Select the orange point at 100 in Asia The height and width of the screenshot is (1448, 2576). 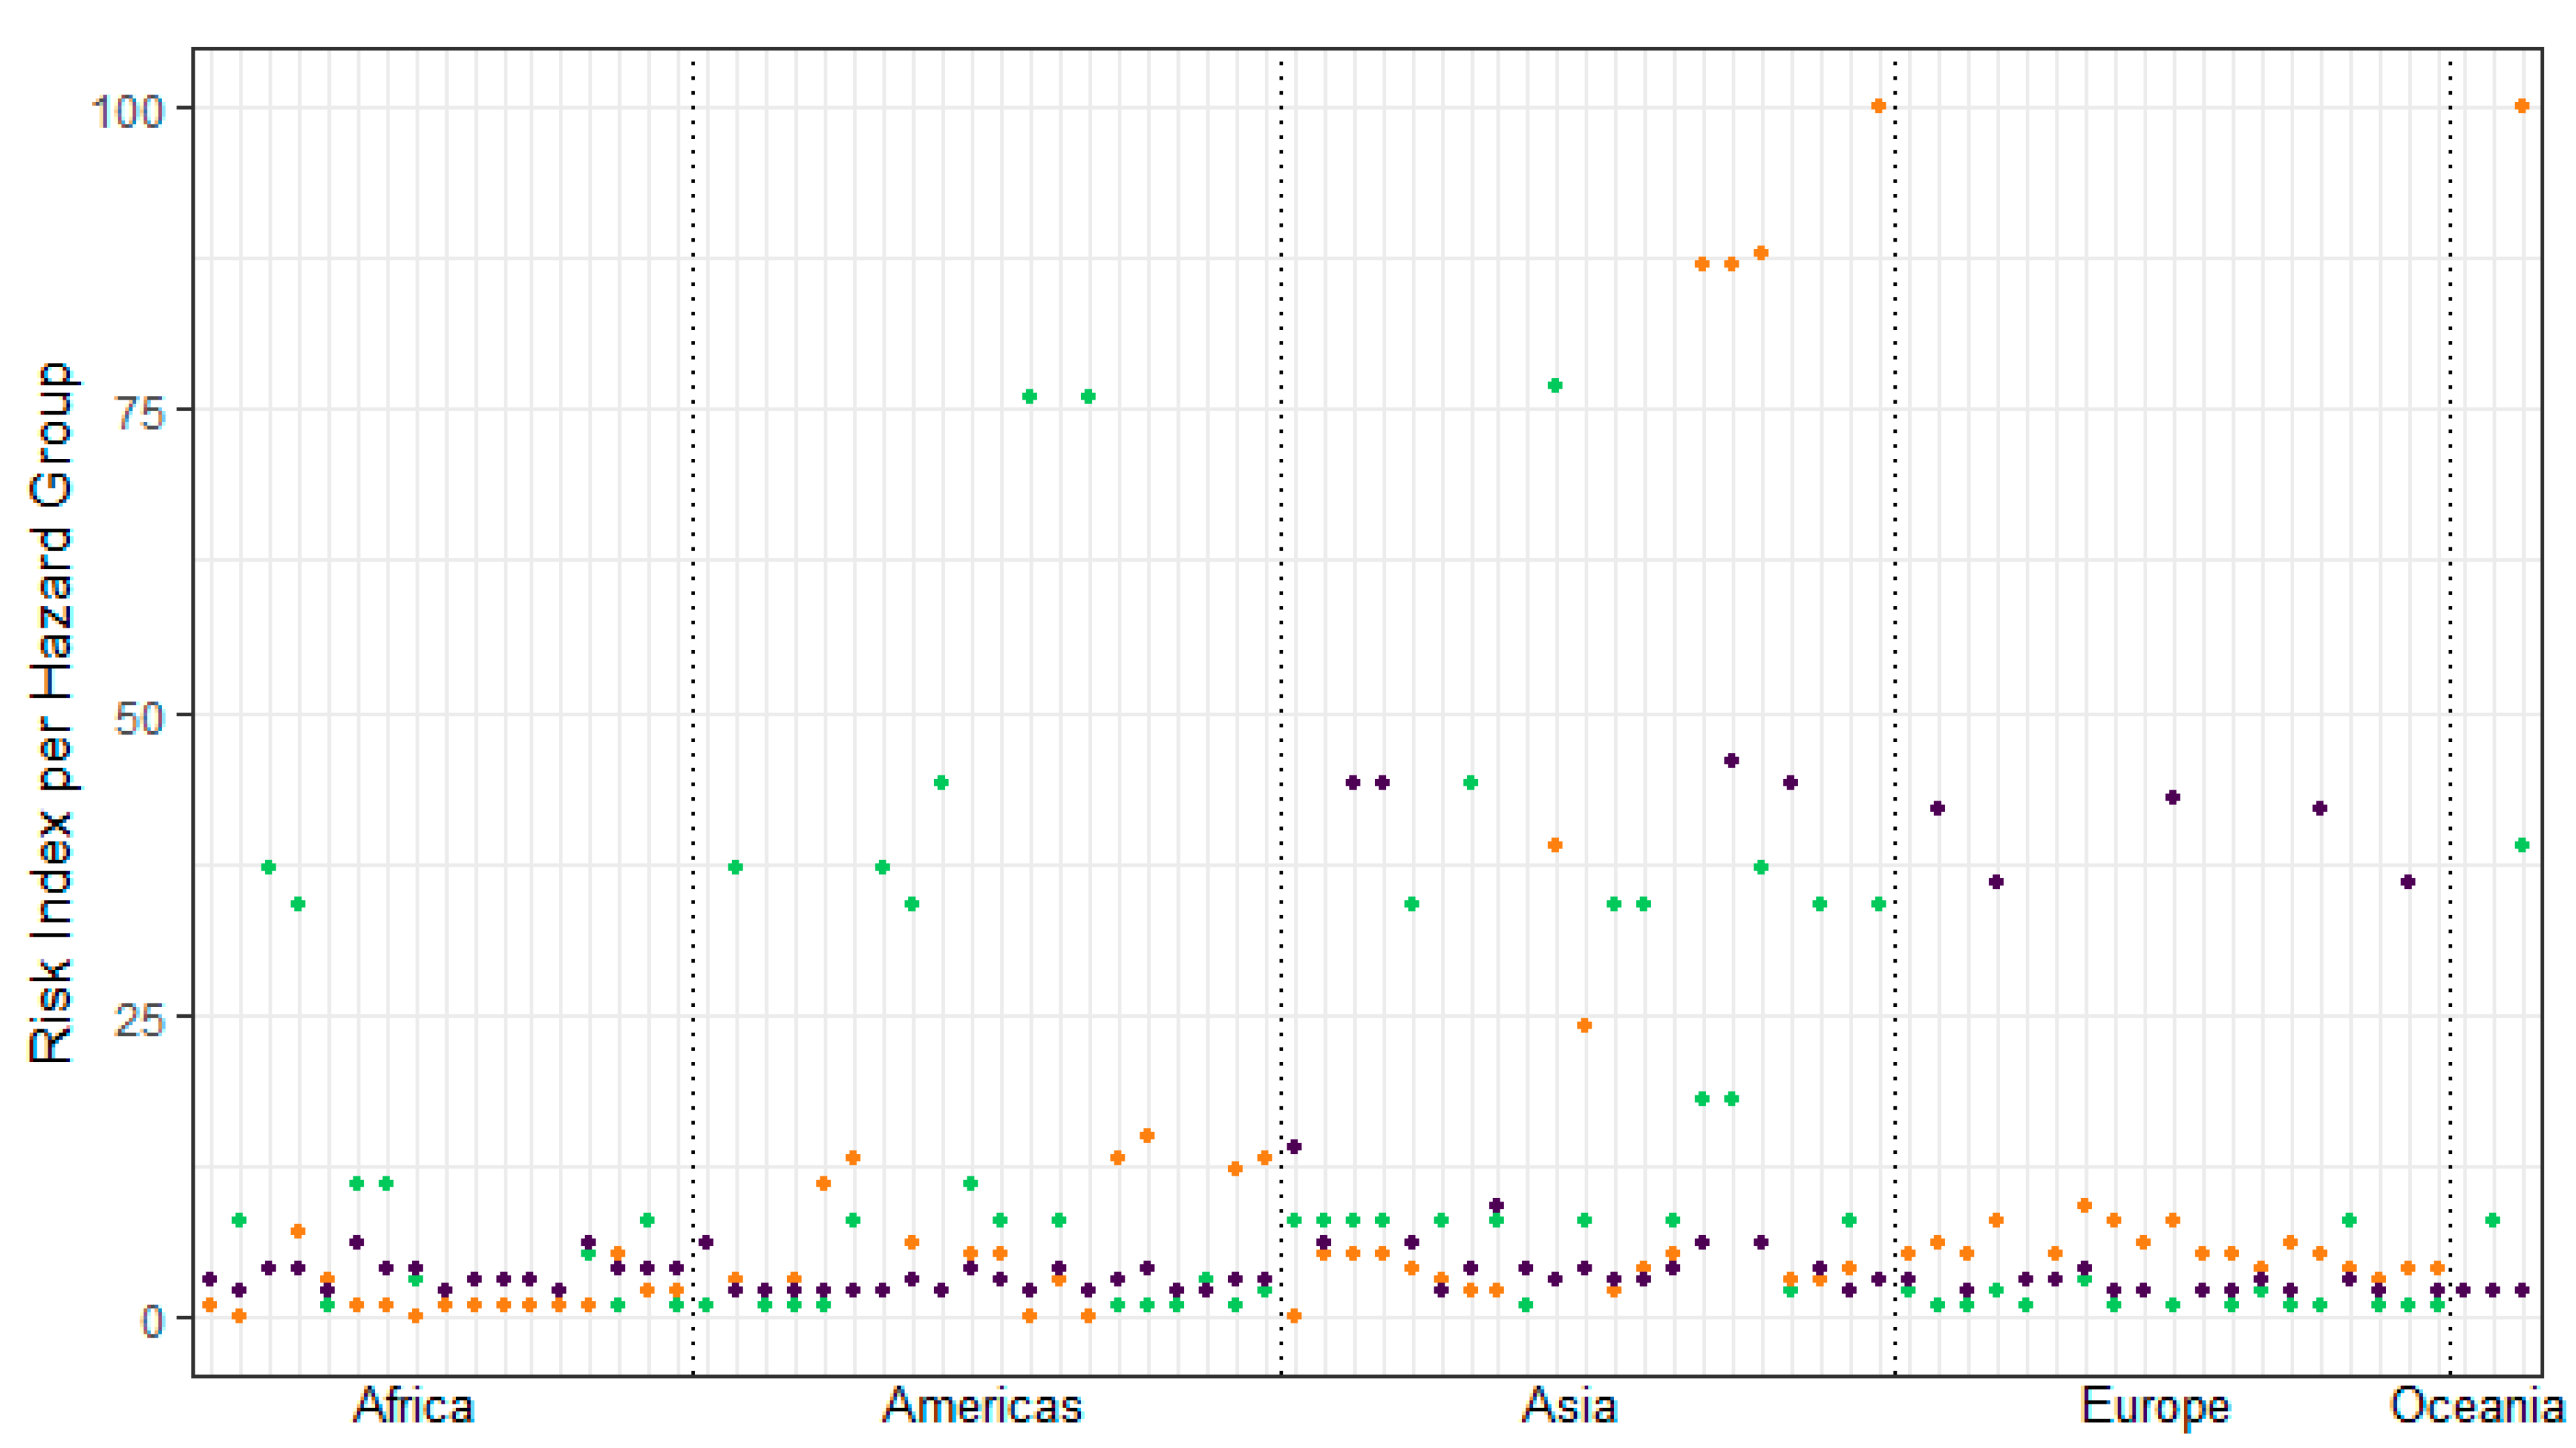1878,106
